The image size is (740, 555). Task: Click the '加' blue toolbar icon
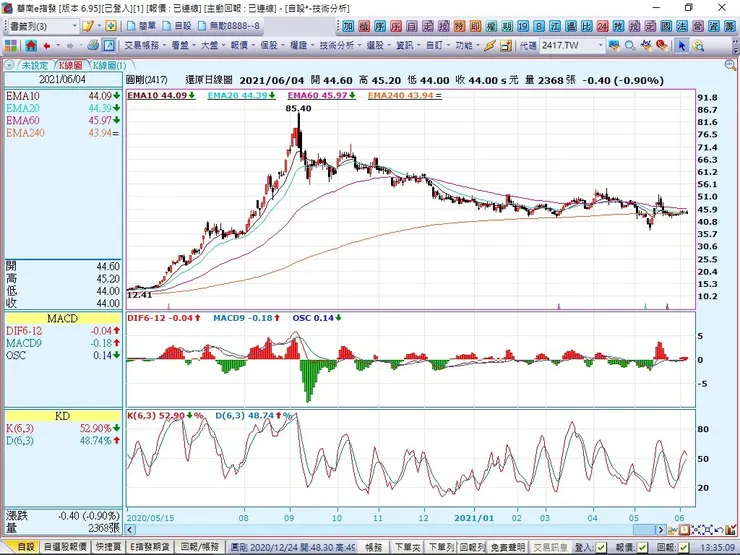348,26
